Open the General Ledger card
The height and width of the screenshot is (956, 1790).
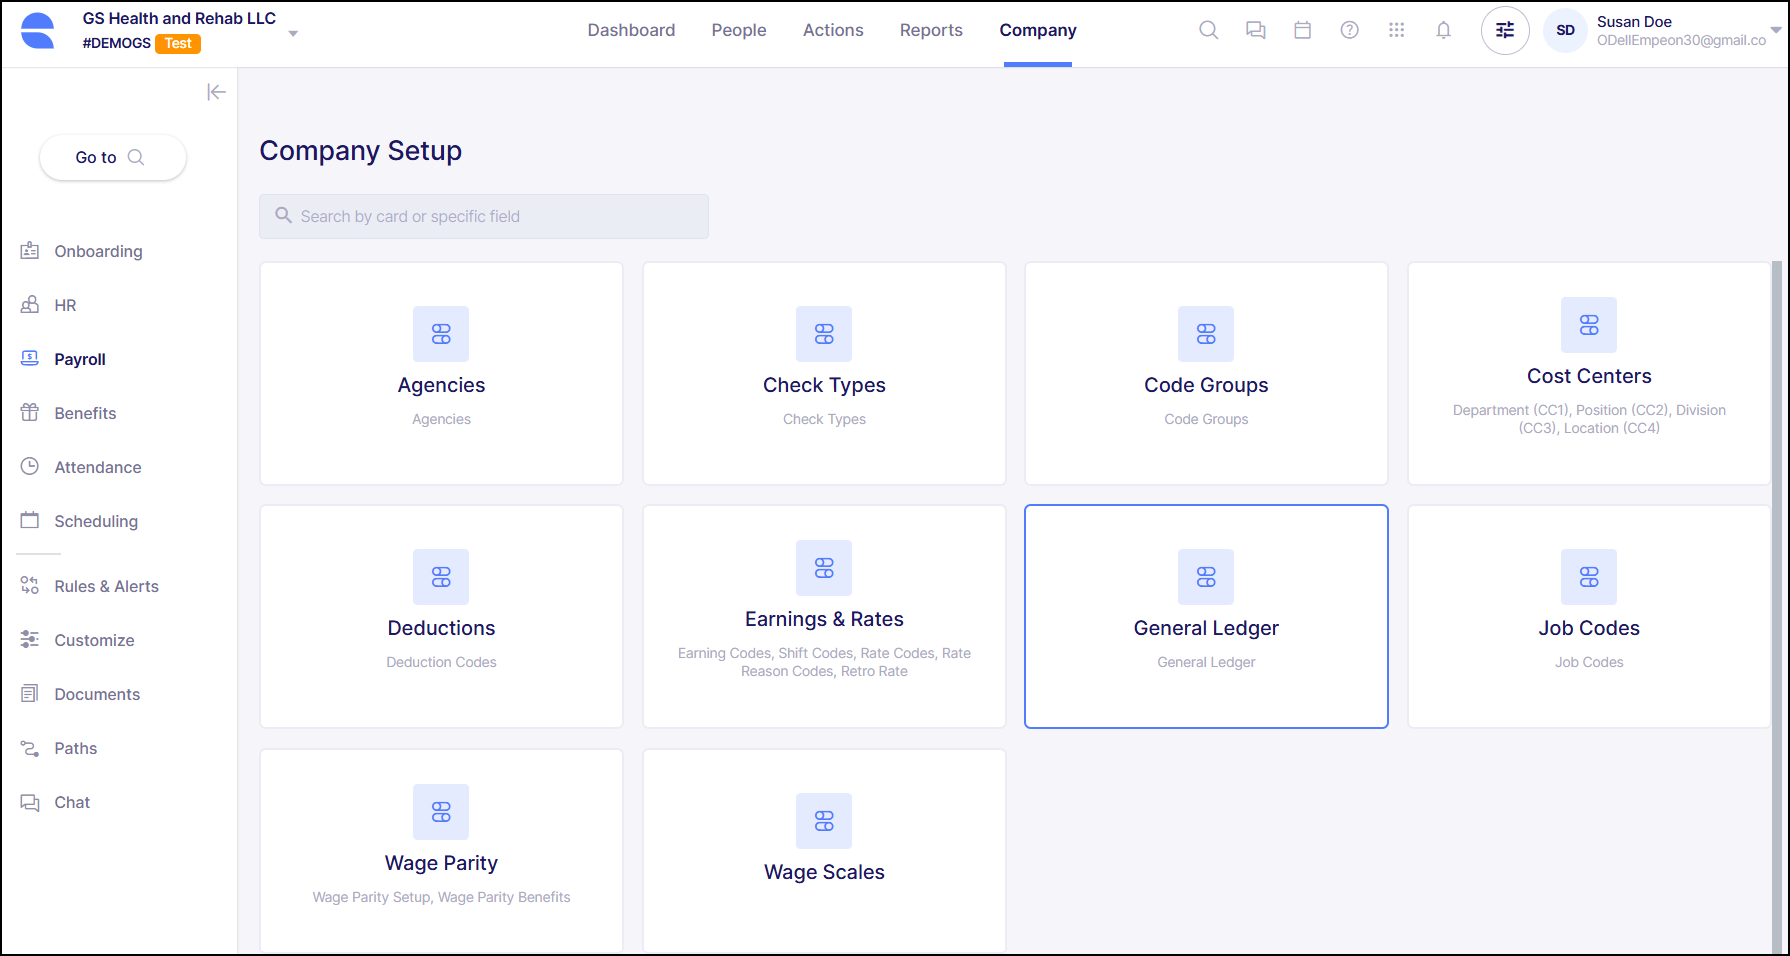pos(1205,616)
